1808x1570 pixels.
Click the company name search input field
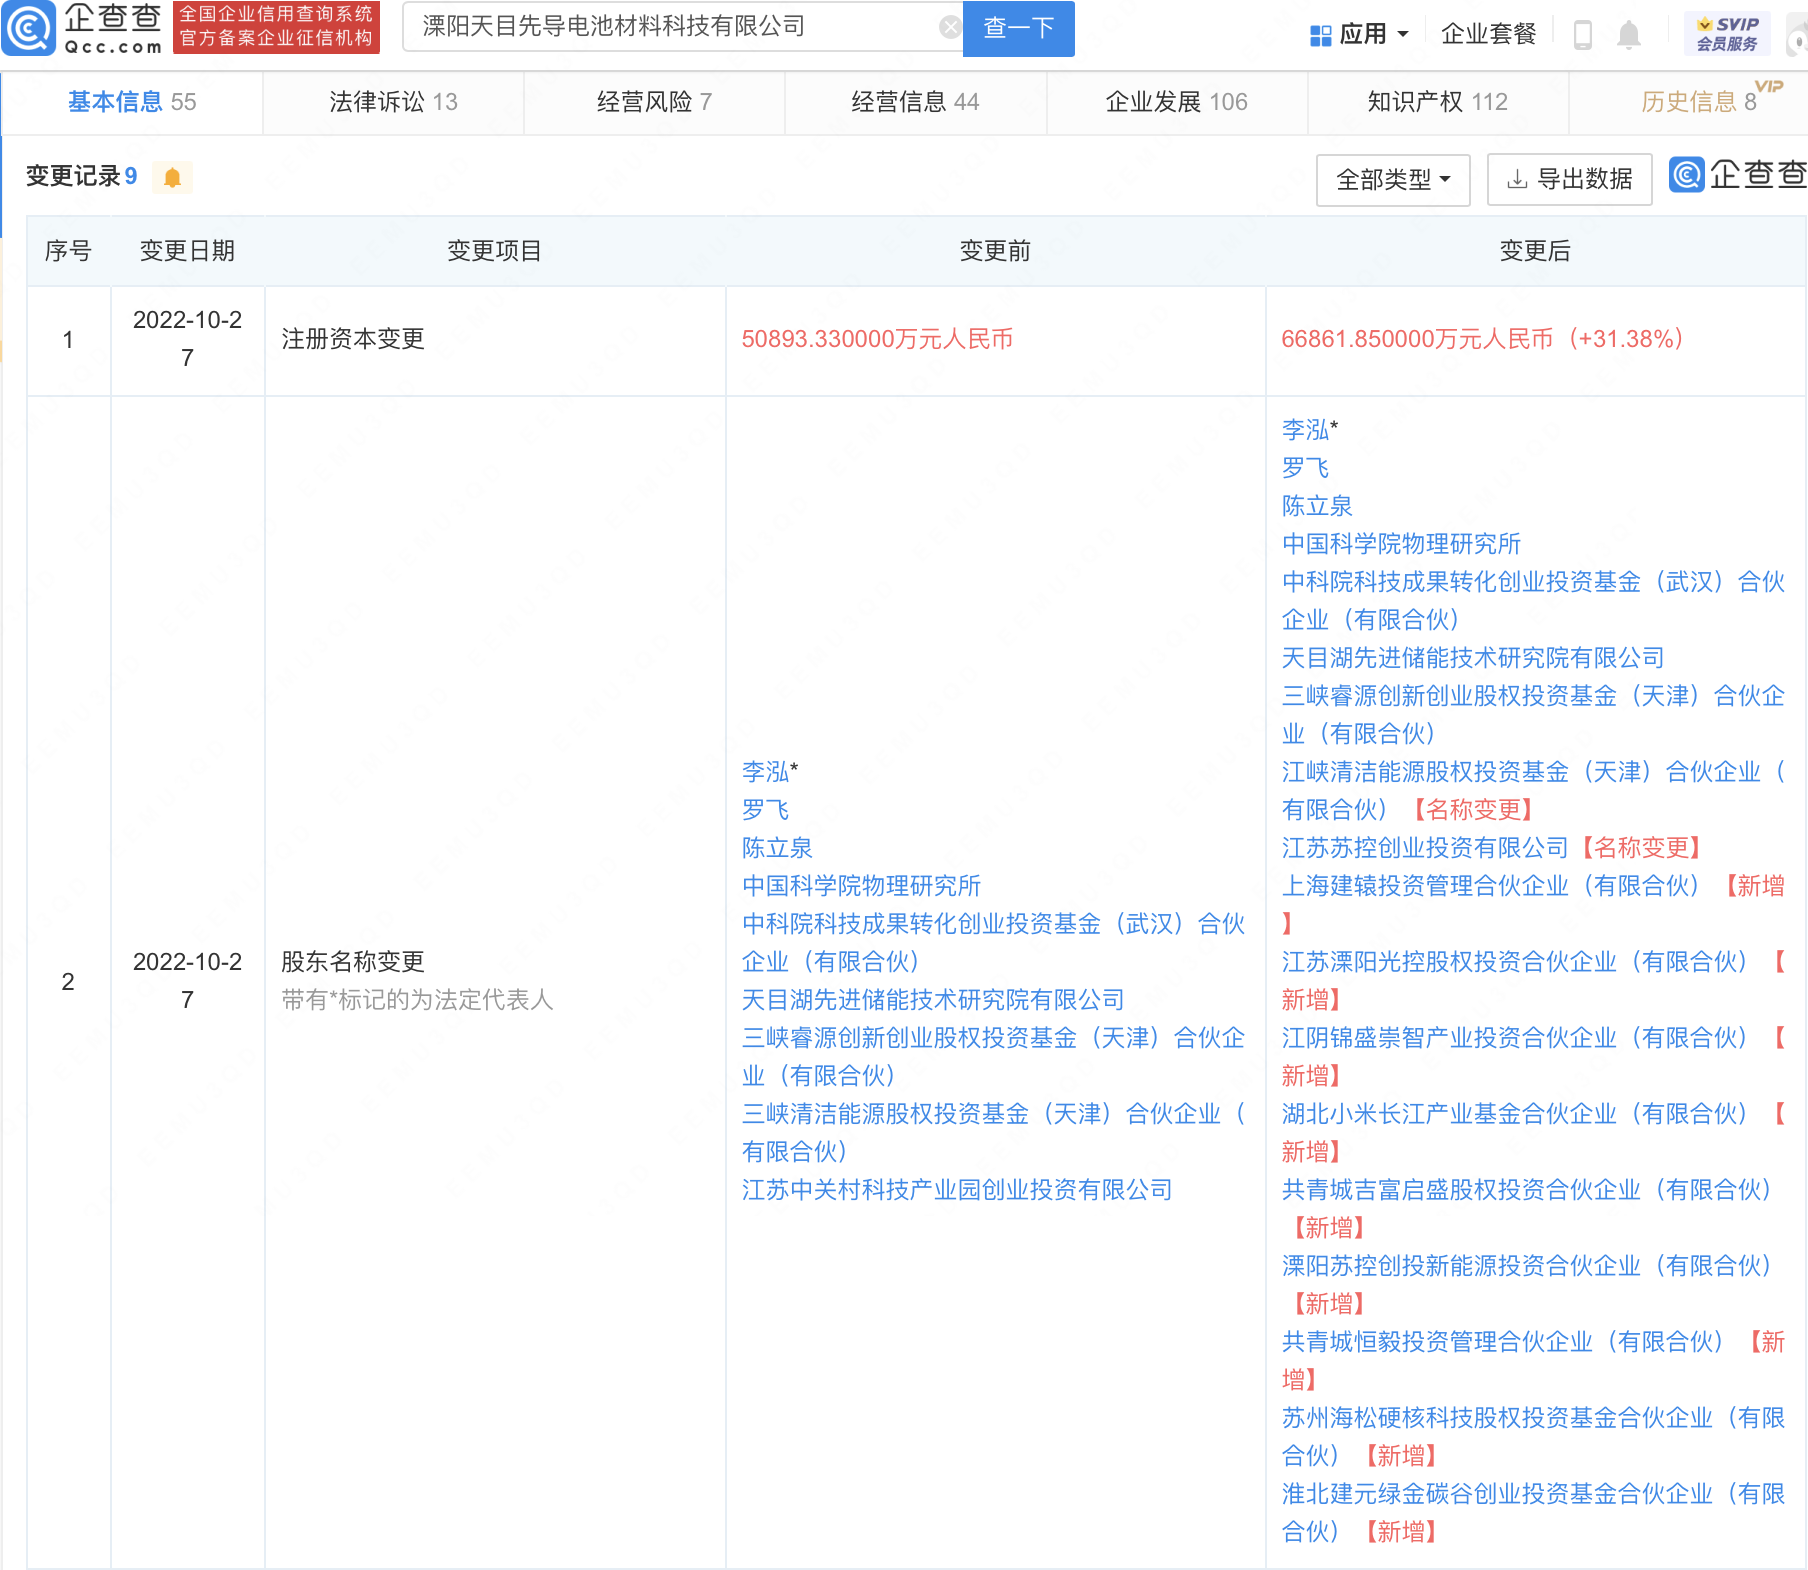tap(670, 27)
